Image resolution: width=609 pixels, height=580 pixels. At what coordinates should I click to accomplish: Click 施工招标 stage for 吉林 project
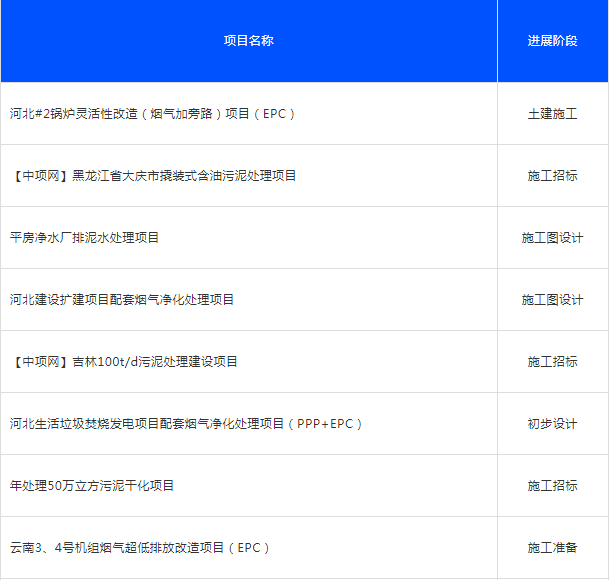coord(552,362)
